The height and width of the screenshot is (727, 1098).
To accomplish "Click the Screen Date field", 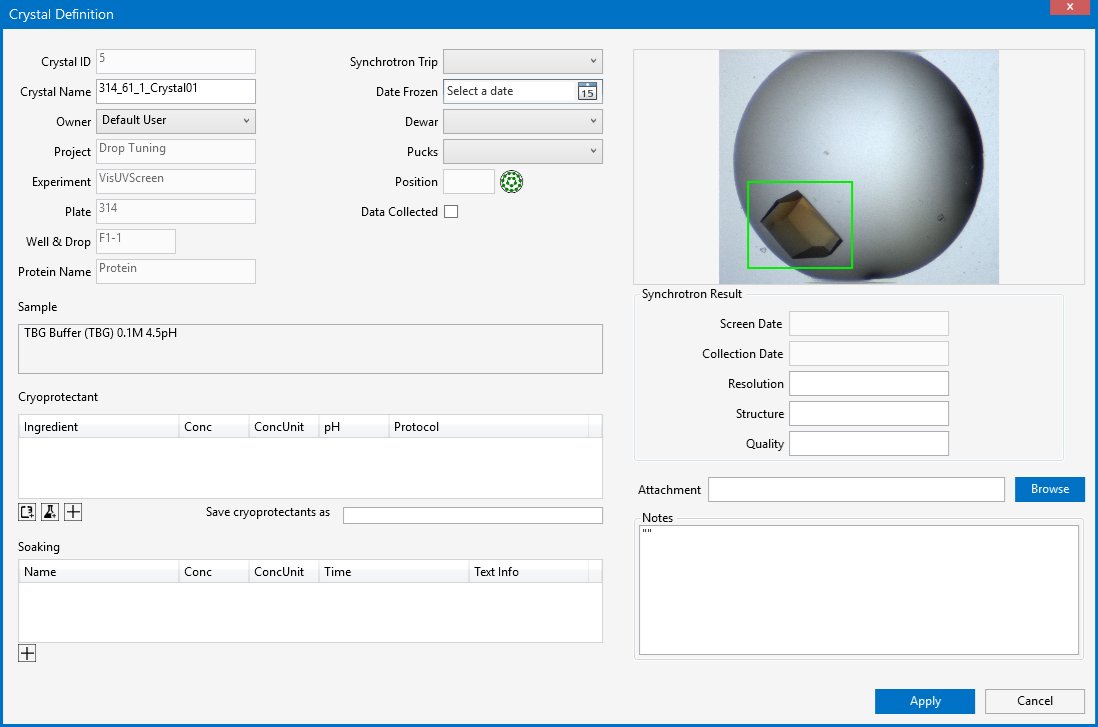I will coord(868,324).
